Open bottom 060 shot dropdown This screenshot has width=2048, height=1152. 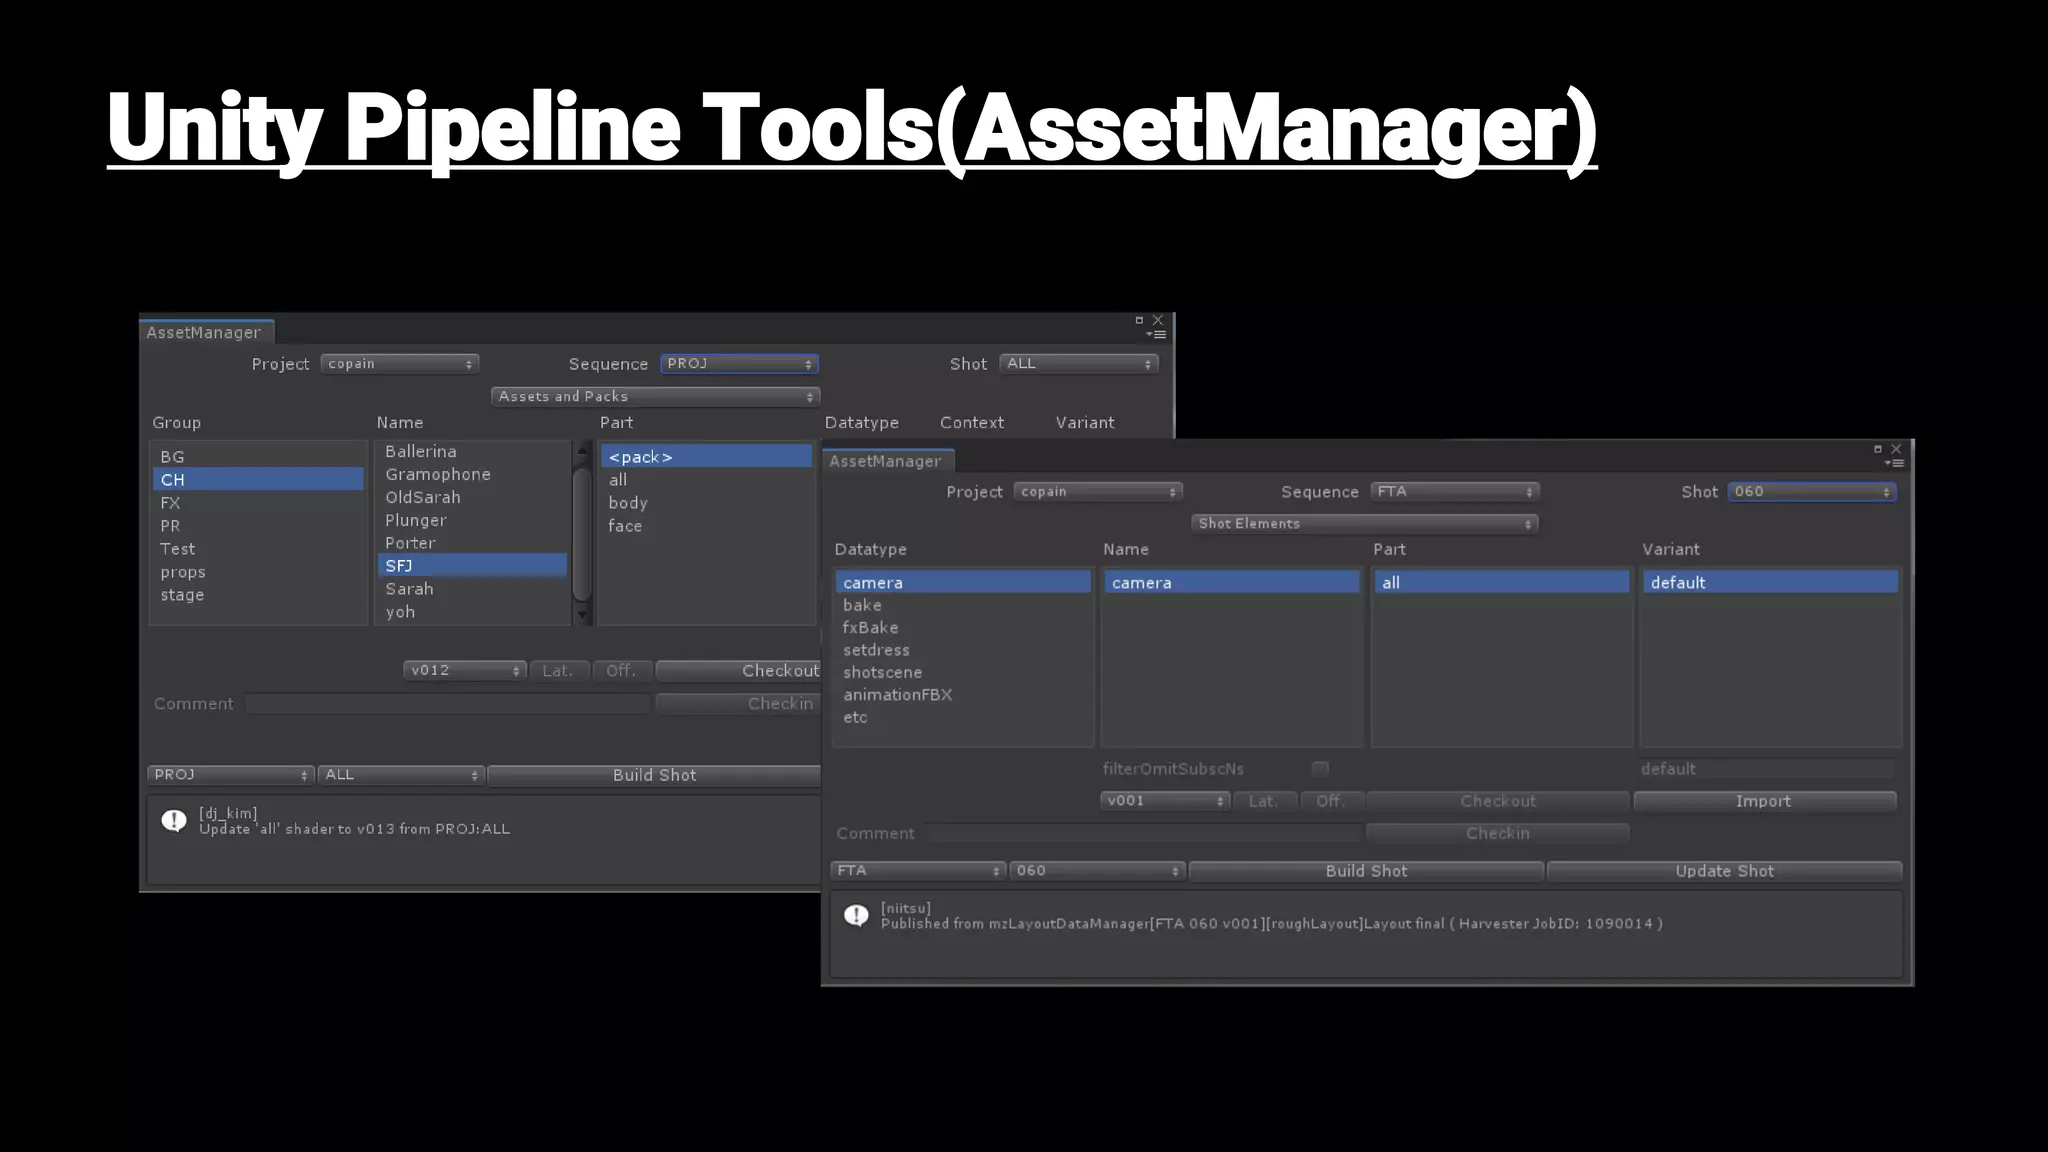click(1097, 871)
